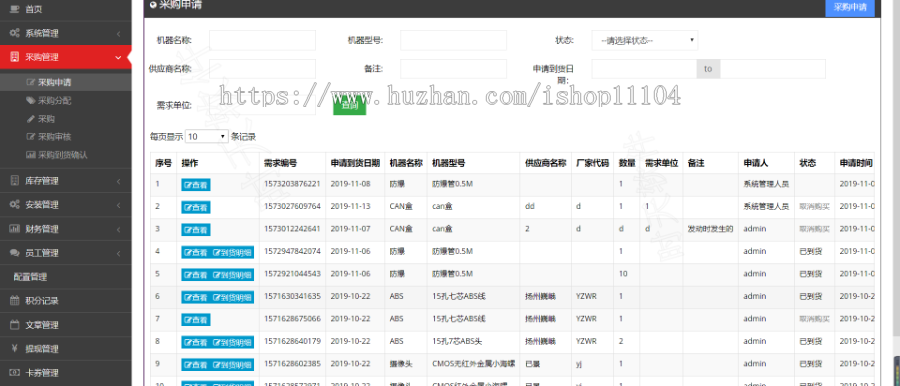Click the 供应商名称 input field
Viewport: 900px width, 386px height.
262,69
